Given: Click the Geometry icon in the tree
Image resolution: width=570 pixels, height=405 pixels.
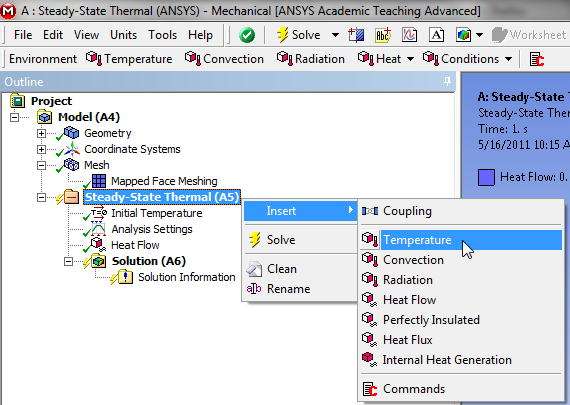Looking at the screenshot, I should coord(71,133).
